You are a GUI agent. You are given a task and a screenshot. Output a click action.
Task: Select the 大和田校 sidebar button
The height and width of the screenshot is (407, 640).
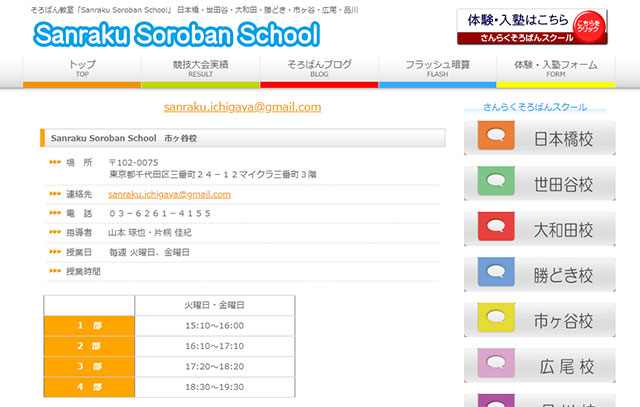pos(540,229)
